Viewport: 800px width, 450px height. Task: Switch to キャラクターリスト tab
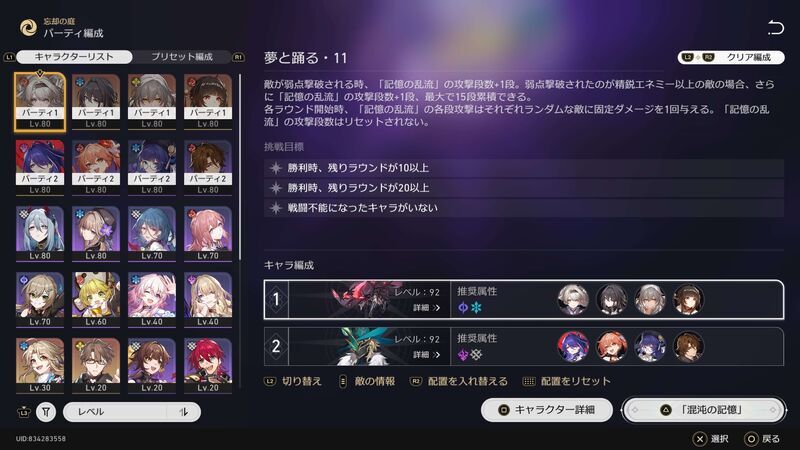[x=74, y=57]
